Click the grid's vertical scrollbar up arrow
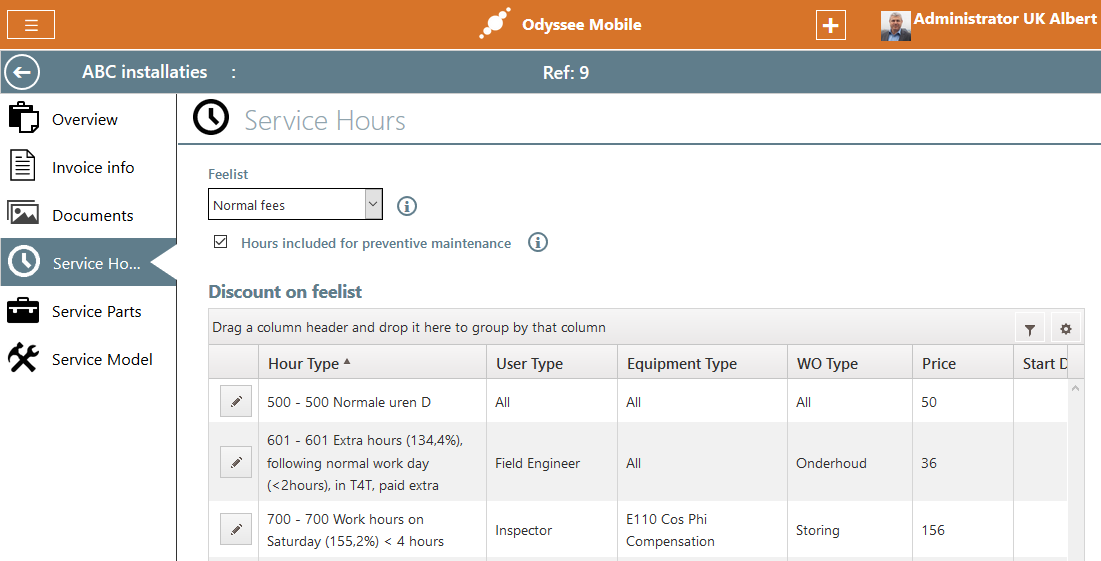 coord(1076,387)
